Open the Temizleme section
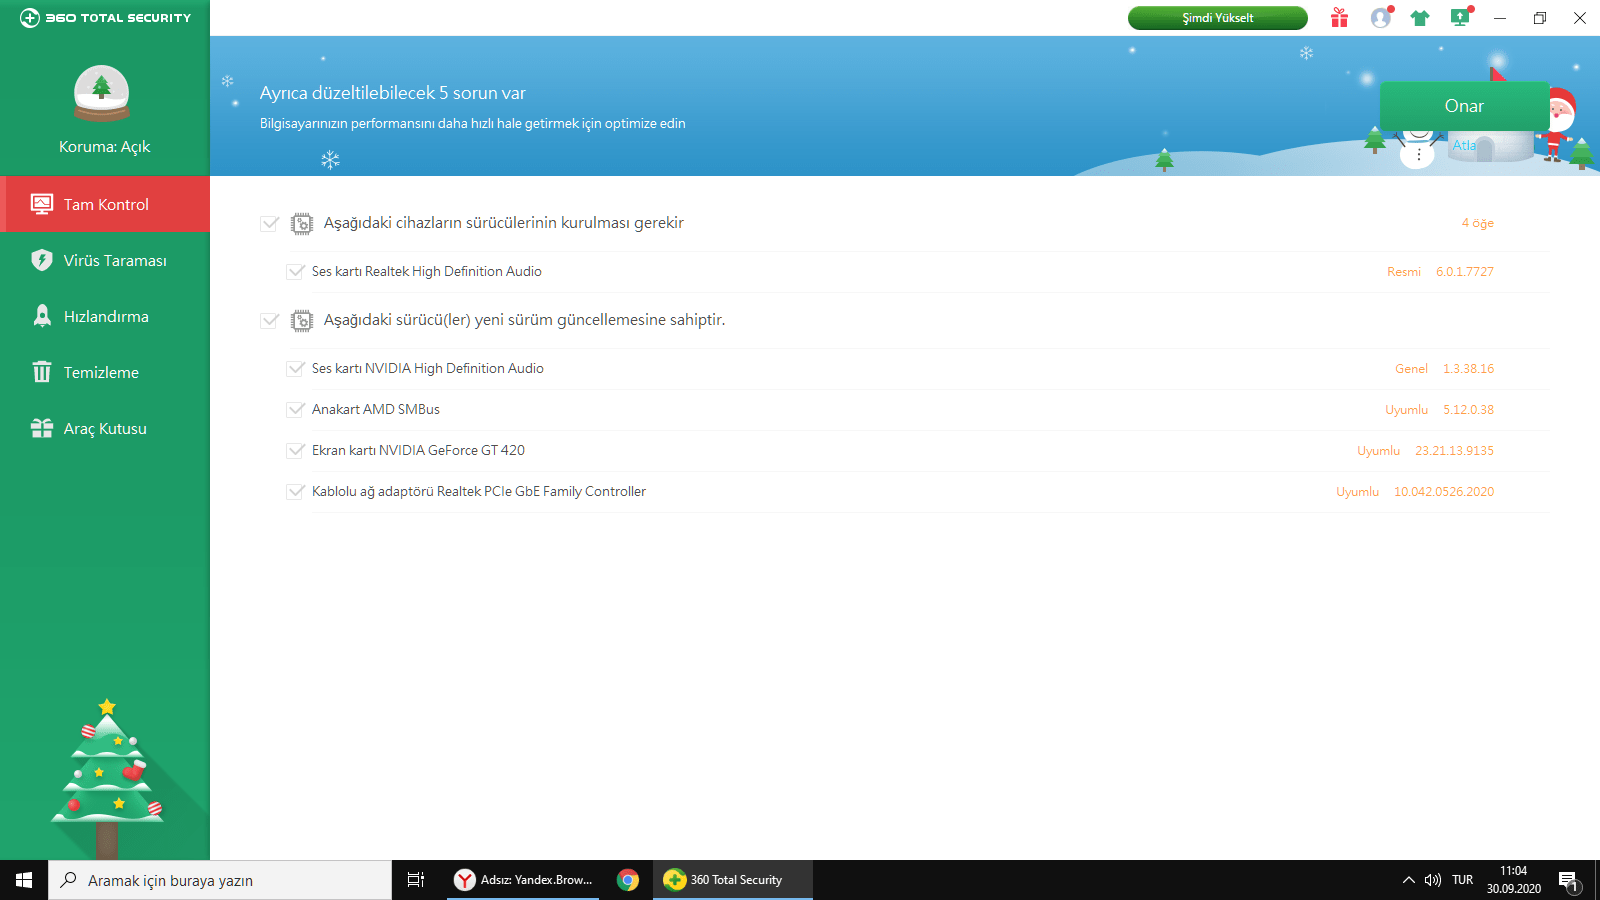The image size is (1600, 900). tap(105, 372)
